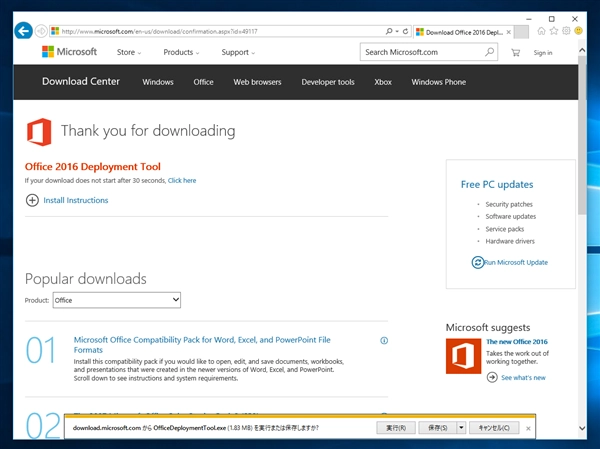Click the browser address bar URL

pos(218,31)
